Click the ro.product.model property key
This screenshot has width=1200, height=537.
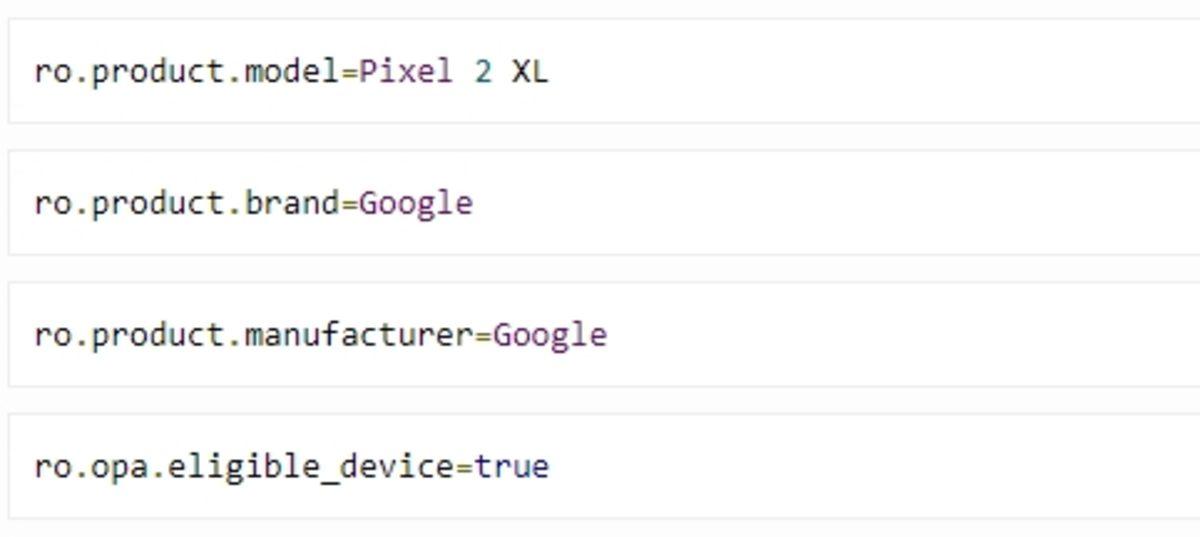[x=187, y=72]
